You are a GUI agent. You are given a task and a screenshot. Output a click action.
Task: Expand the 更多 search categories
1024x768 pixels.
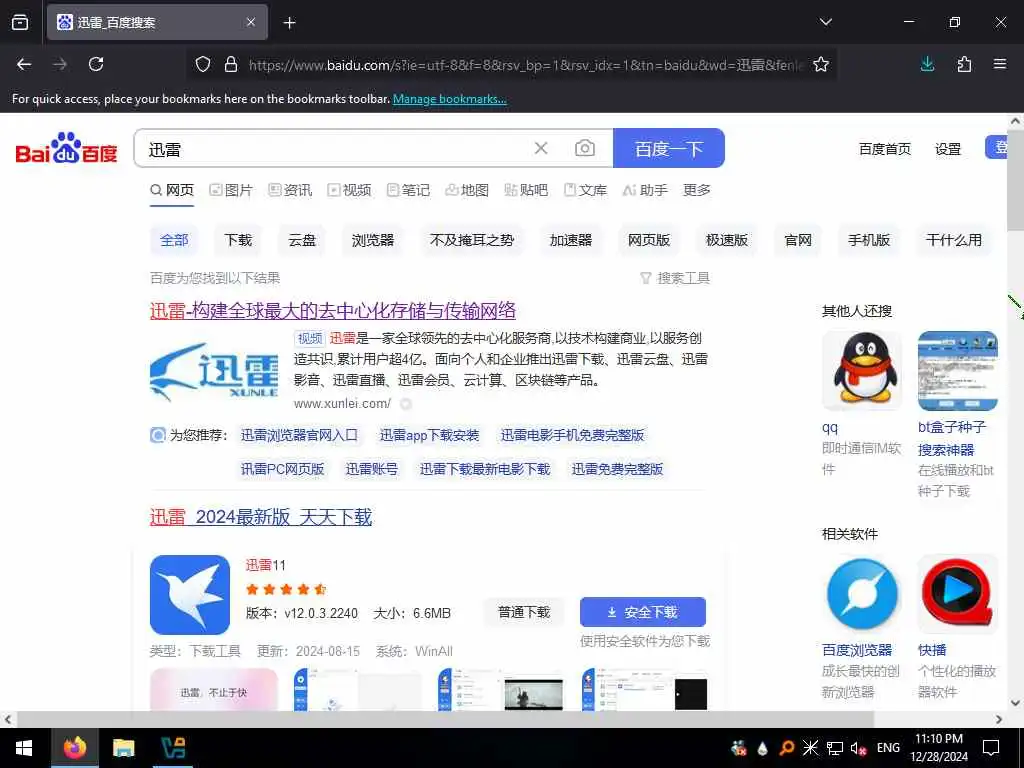click(697, 190)
